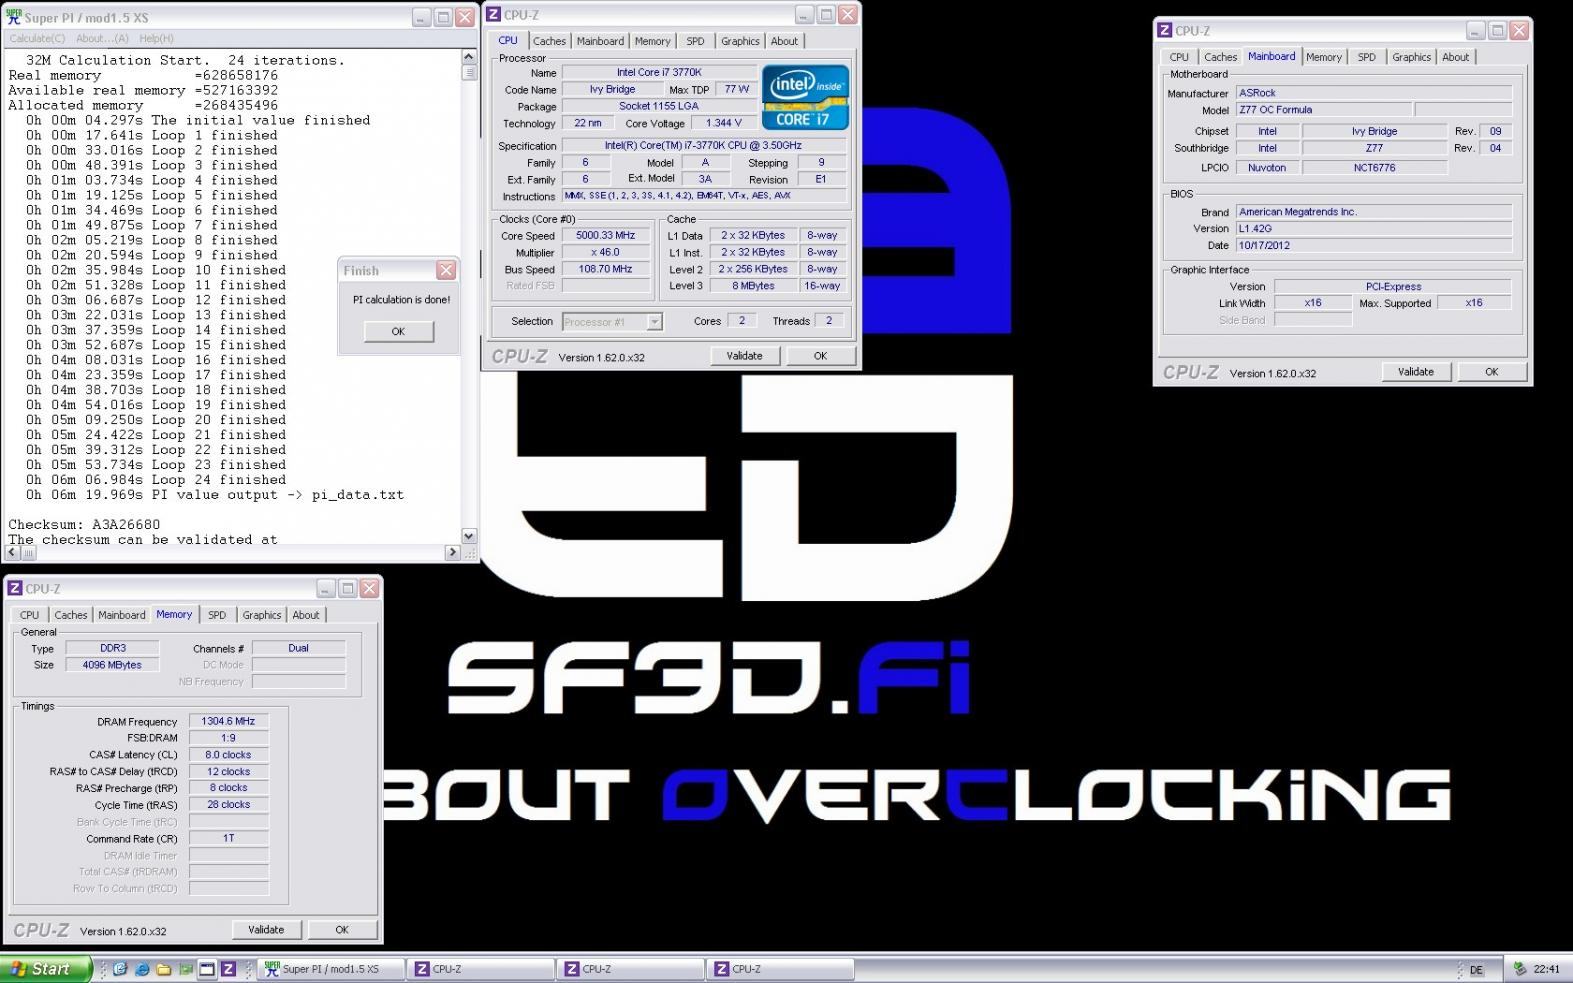Launch the first quick launch icon beside Start
Image resolution: width=1573 pixels, height=983 pixels.
pos(120,969)
